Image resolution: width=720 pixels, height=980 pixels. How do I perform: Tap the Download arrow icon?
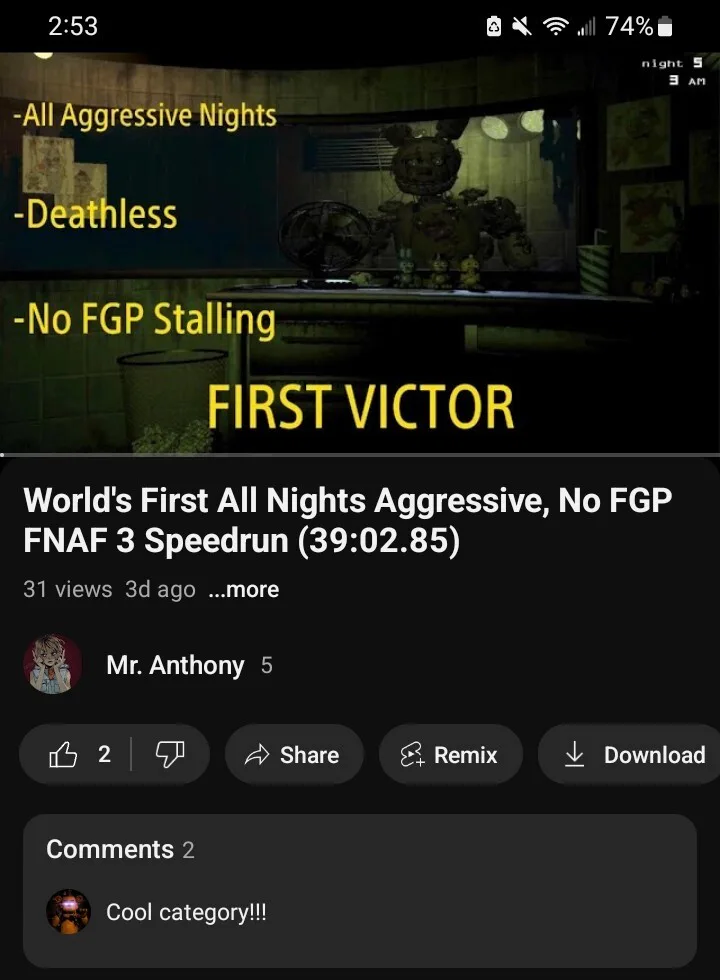tap(574, 754)
